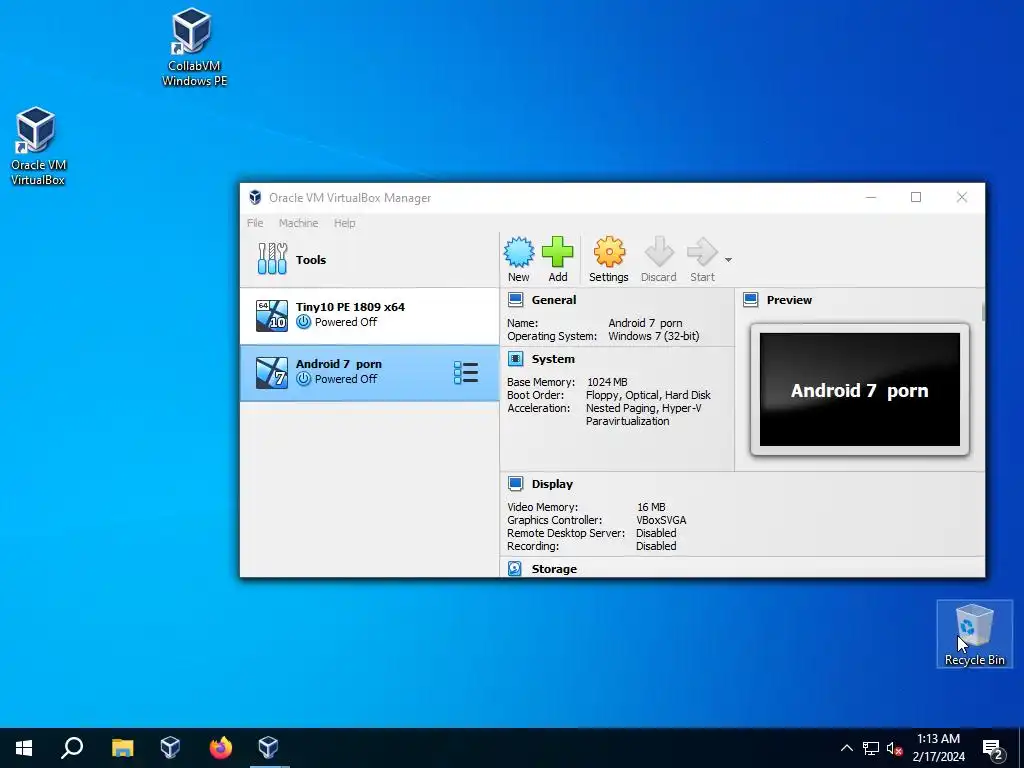Open the taskbar clock and date

[x=938, y=748]
